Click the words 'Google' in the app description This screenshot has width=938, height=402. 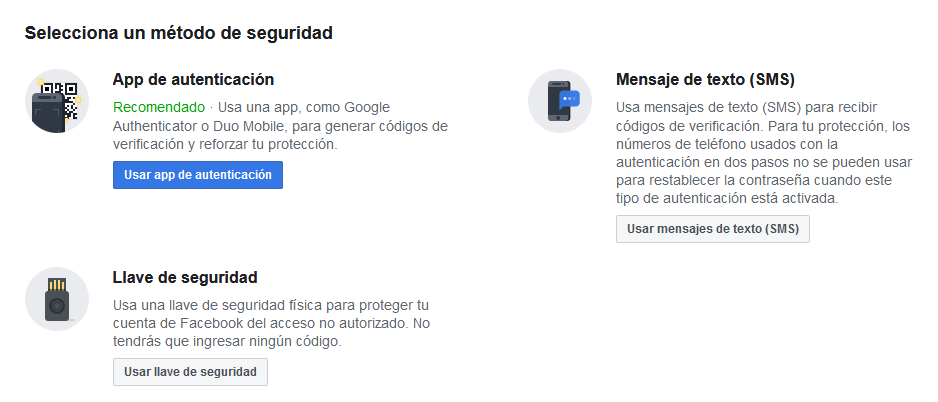(x=366, y=107)
